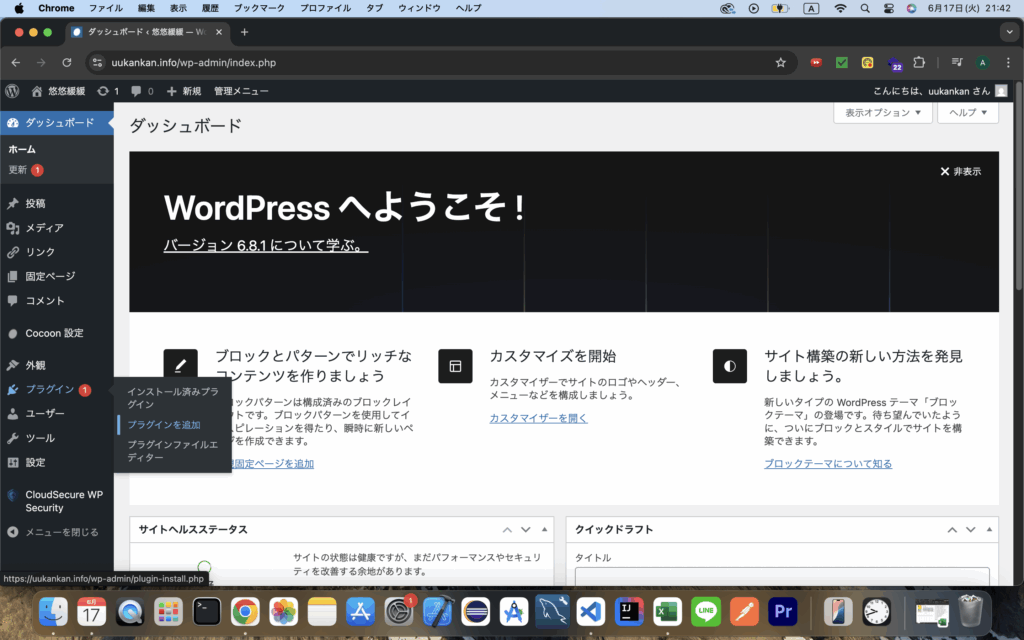The width and height of the screenshot is (1024, 640).
Task: Open Visual Studio Code from the dock
Action: [590, 610]
